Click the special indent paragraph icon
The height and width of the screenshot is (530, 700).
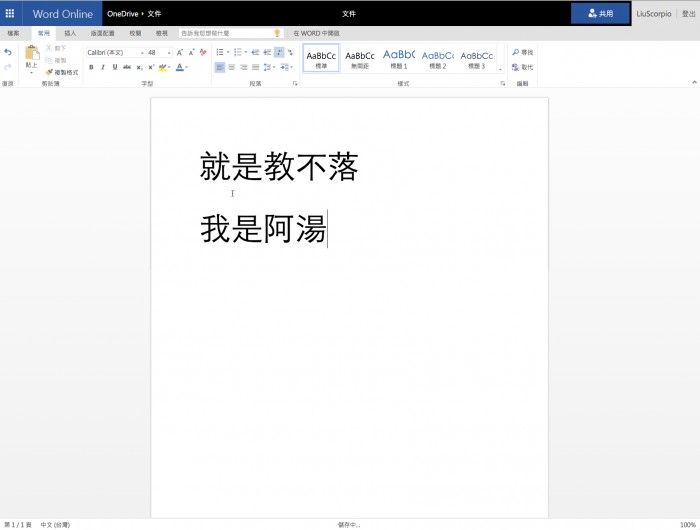point(284,67)
